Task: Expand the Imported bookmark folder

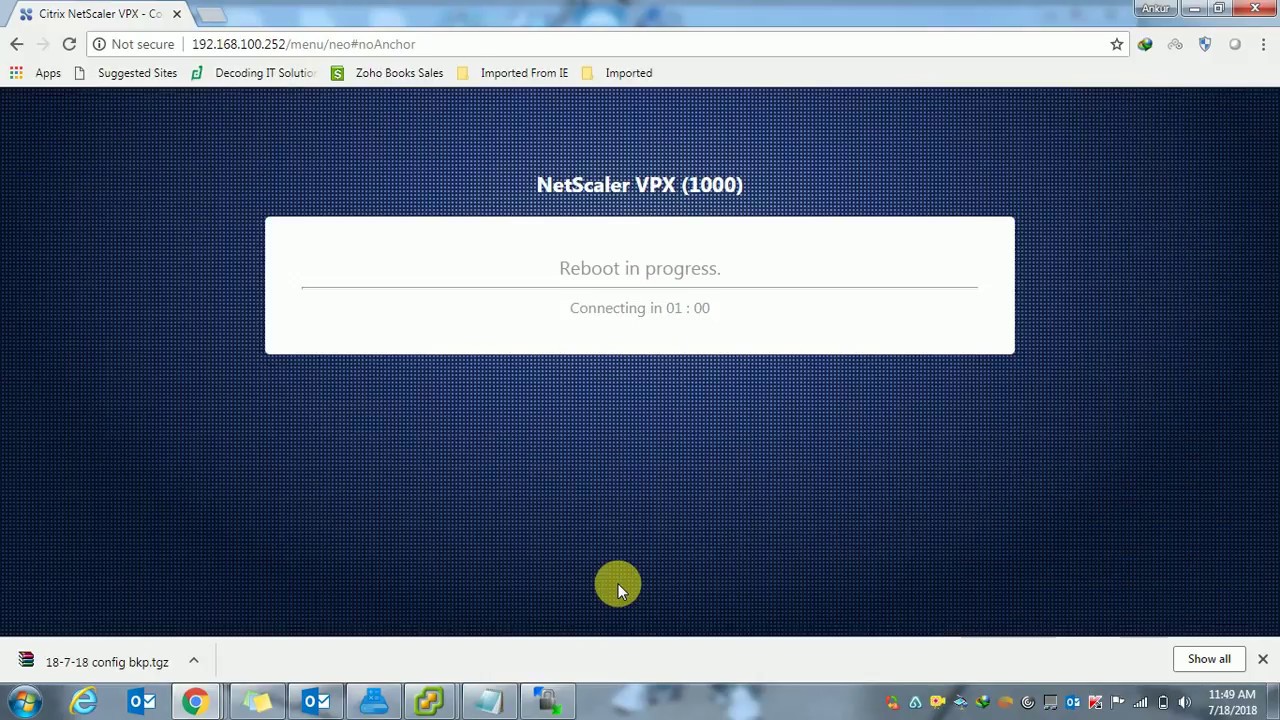Action: [617, 73]
